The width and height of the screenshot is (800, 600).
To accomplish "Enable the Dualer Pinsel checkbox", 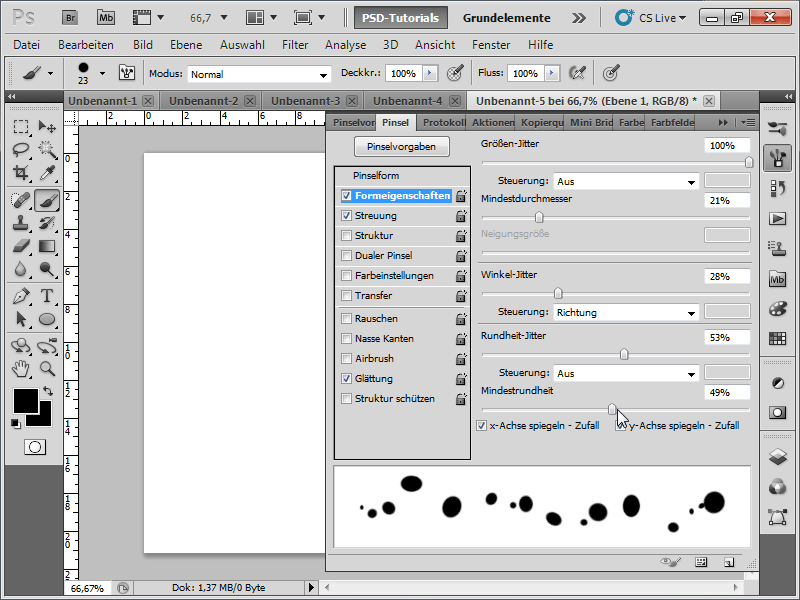I will point(346,255).
